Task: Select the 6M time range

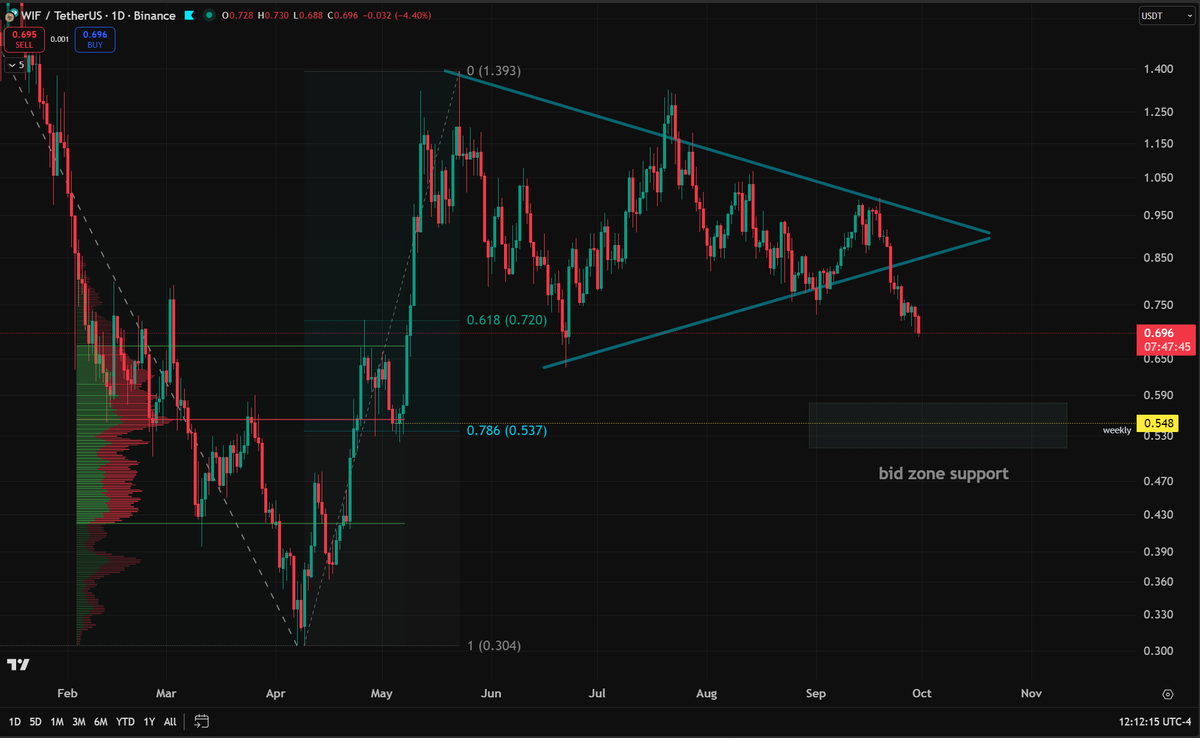Action: (100, 720)
